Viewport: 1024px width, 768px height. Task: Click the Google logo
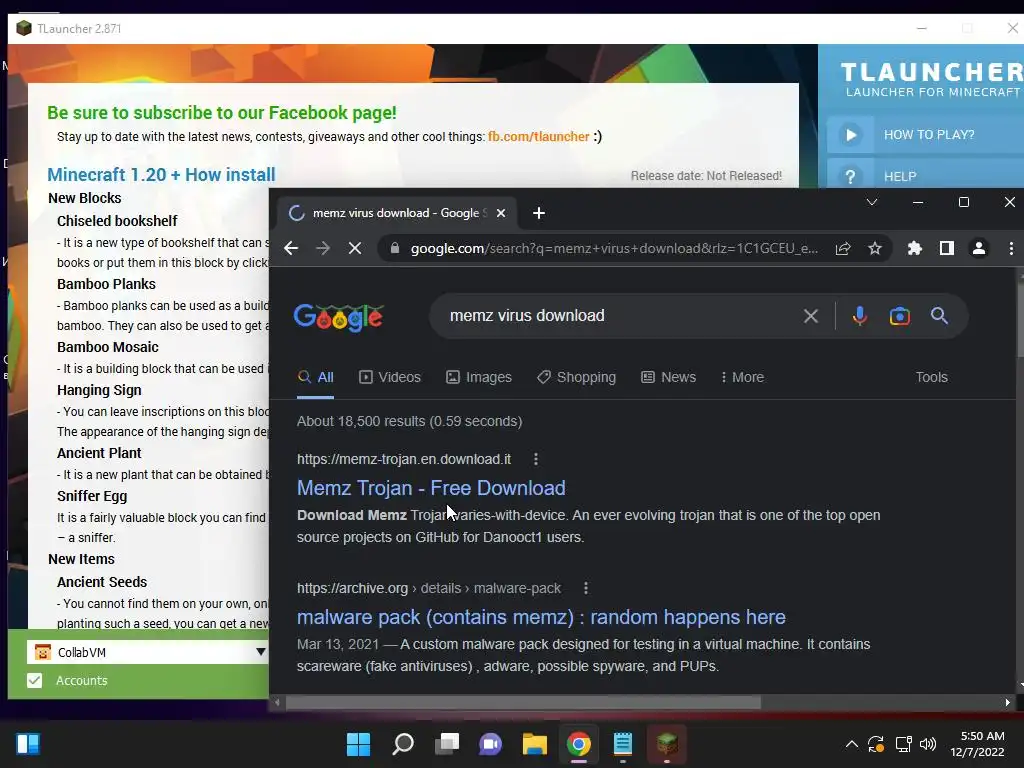(x=338, y=317)
